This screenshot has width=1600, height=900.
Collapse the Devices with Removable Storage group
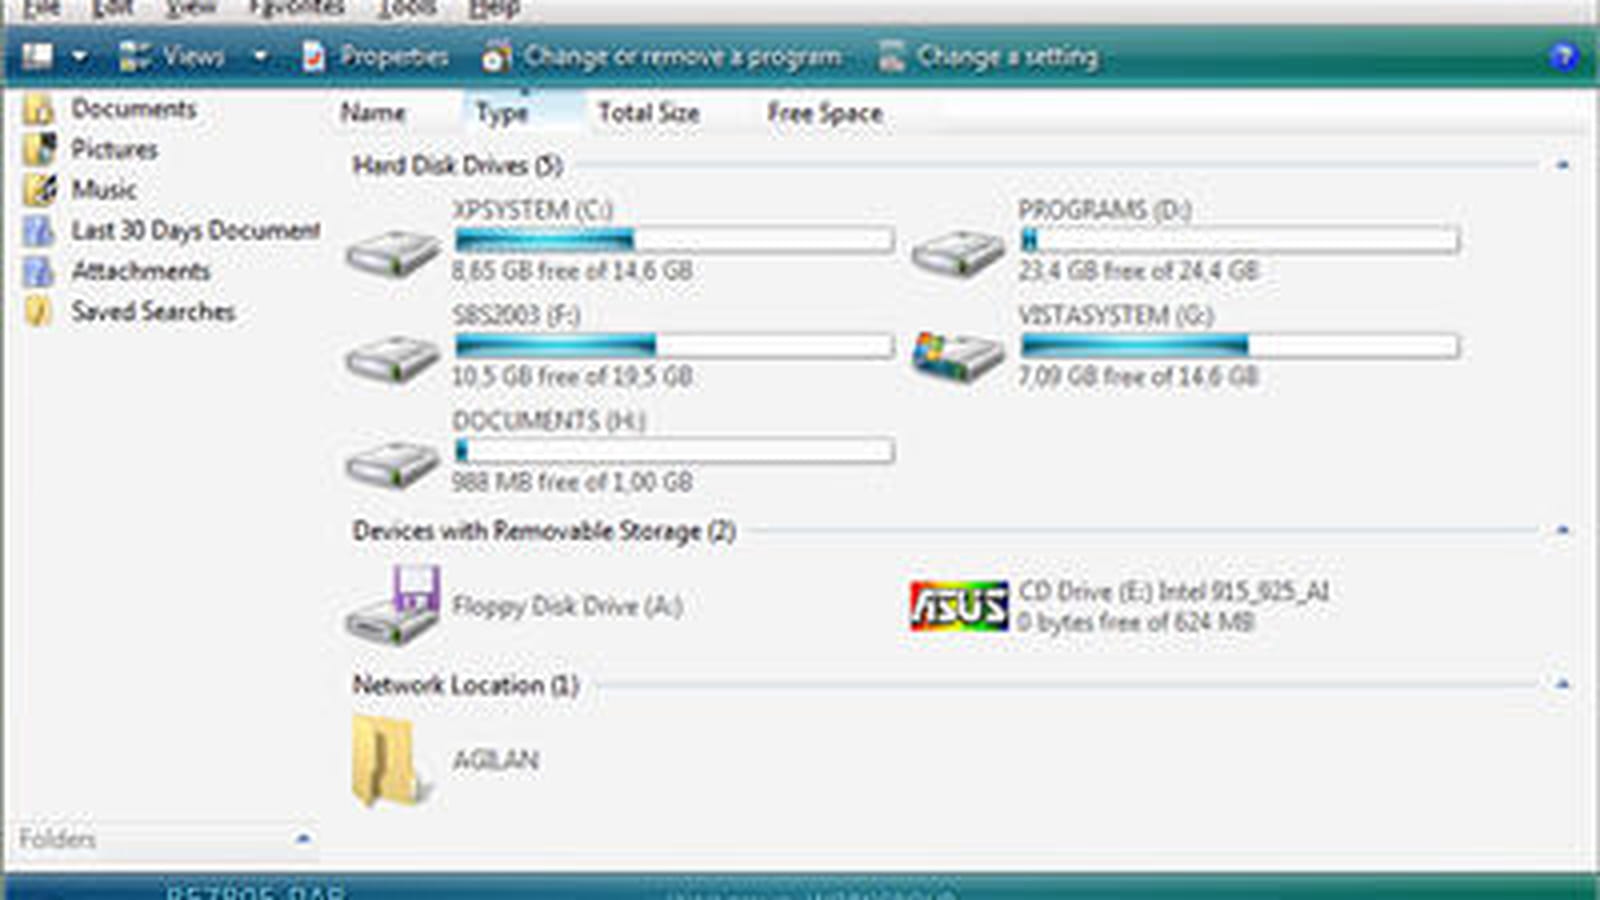coord(1563,530)
